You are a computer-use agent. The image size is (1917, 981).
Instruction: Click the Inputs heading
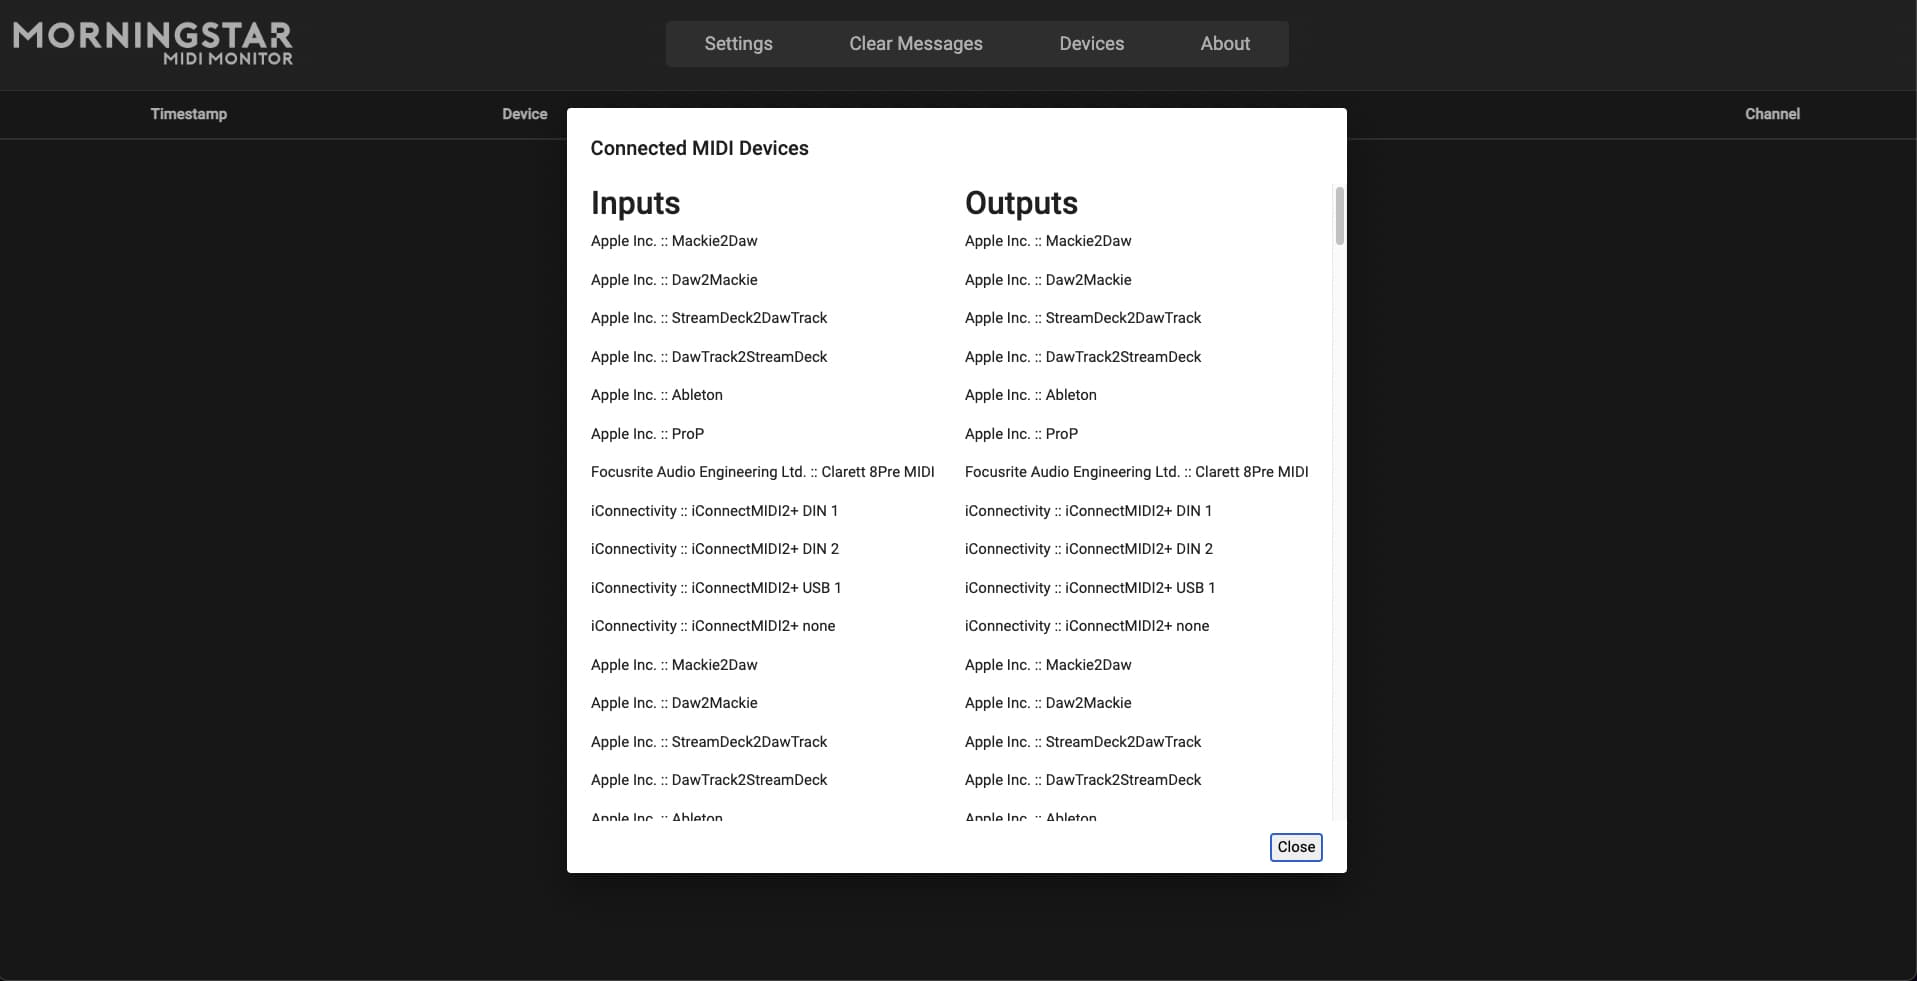[x=636, y=203]
